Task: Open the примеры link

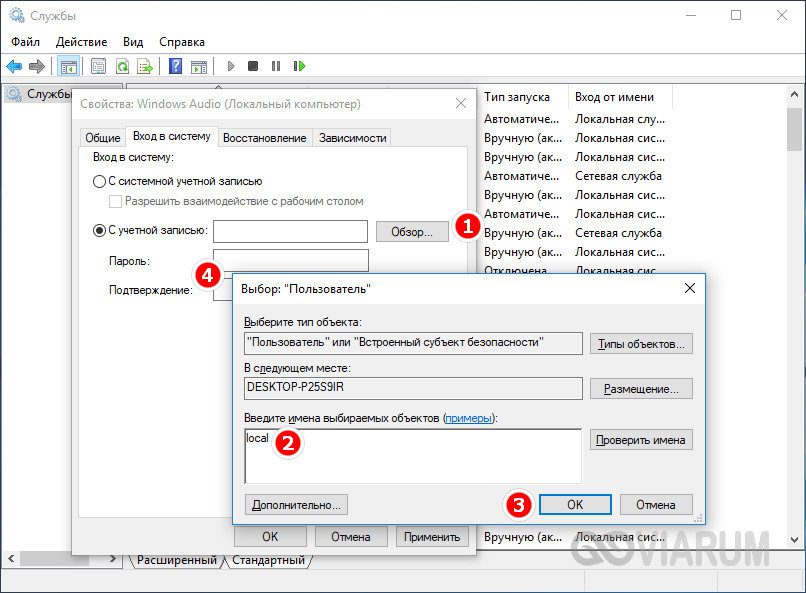Action: pos(468,418)
